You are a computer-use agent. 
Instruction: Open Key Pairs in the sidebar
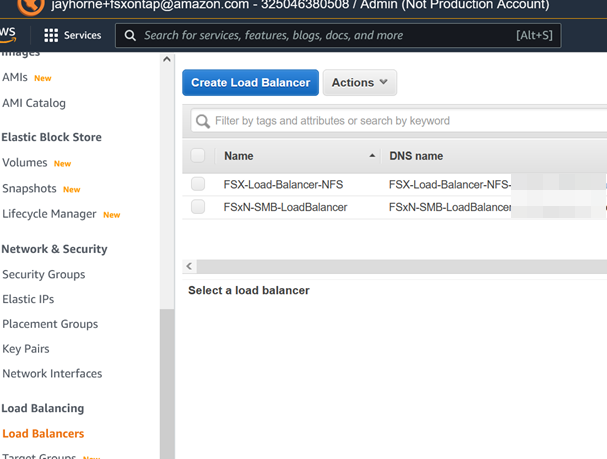26,349
